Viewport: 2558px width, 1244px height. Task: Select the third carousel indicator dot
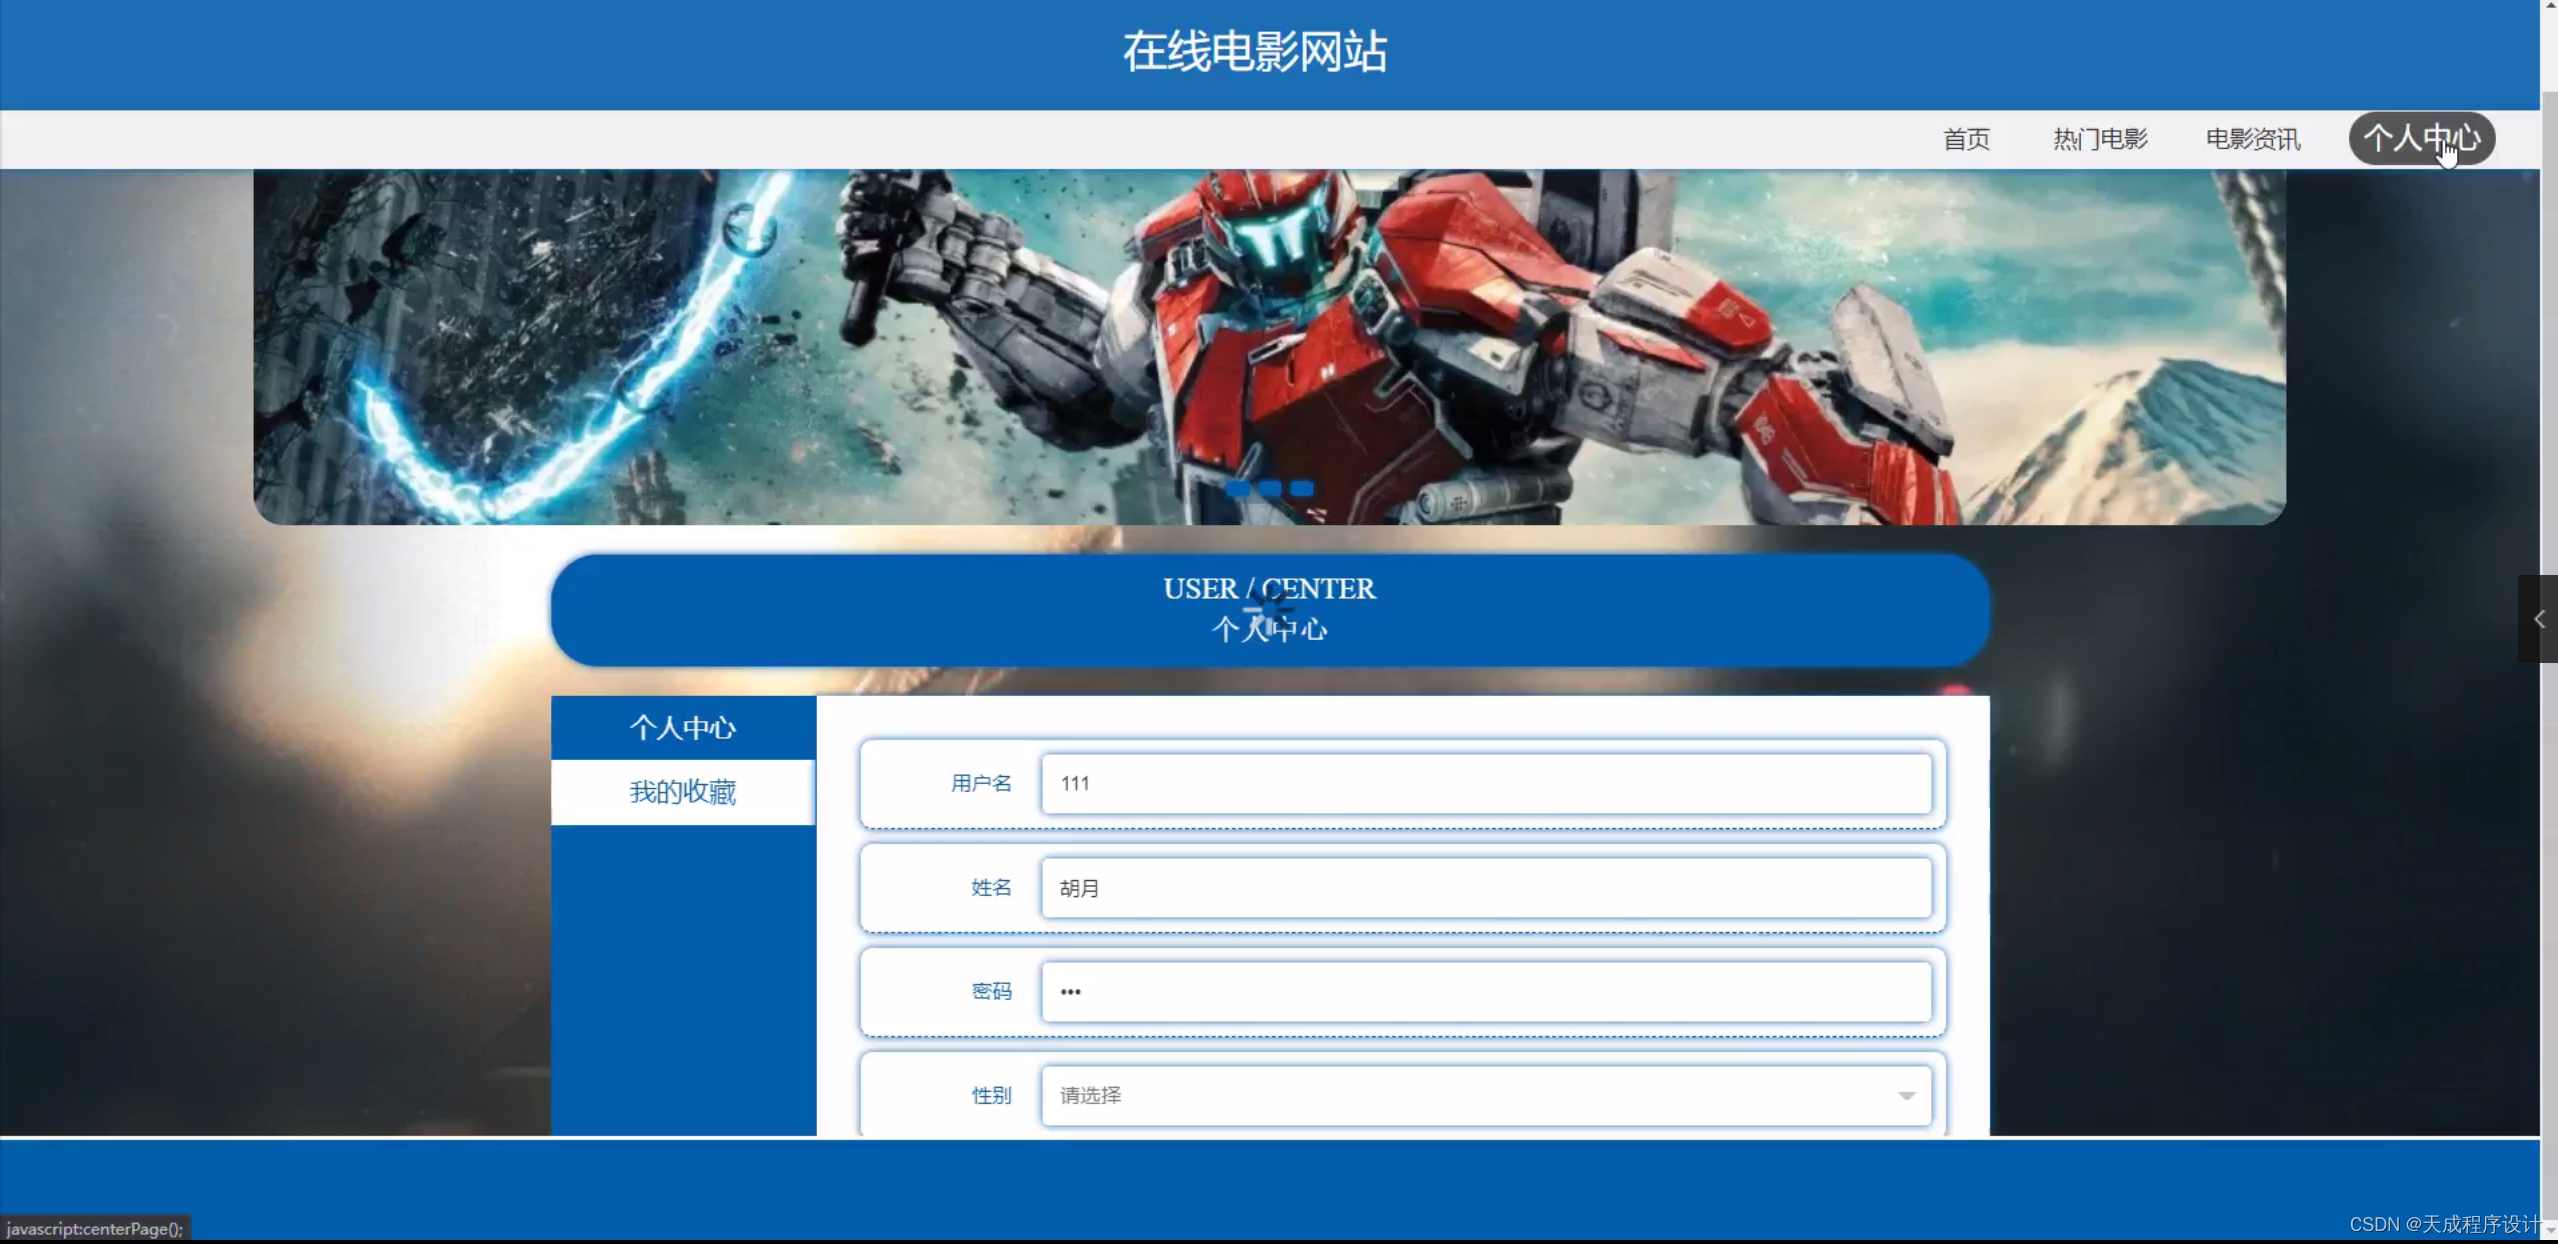1301,489
